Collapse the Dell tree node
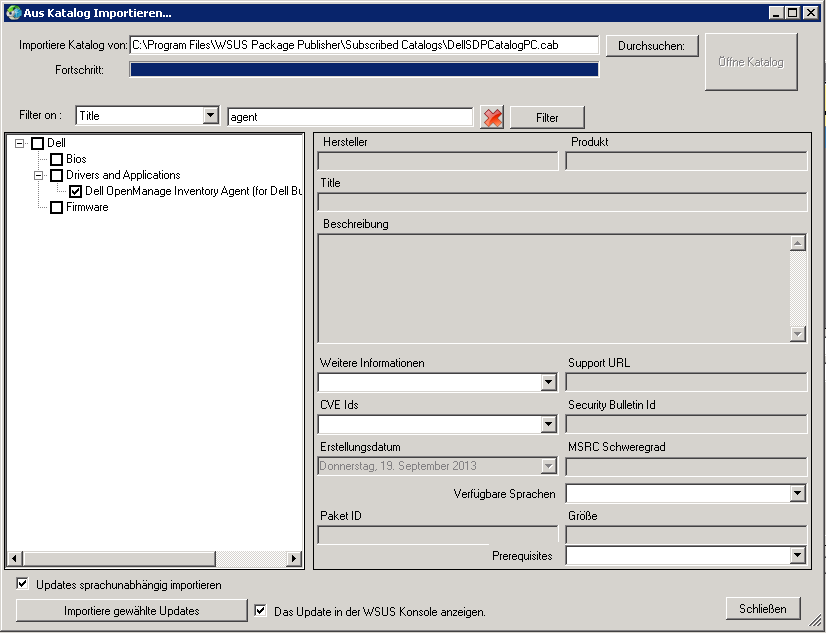 coord(19,143)
